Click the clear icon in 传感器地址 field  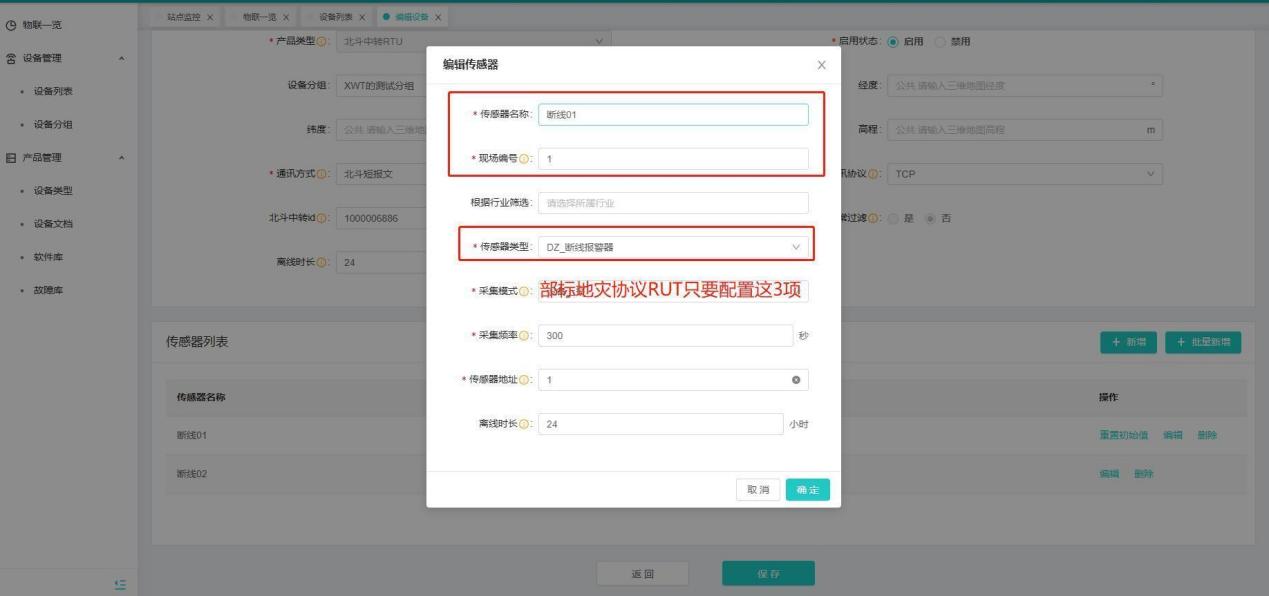[x=795, y=380]
